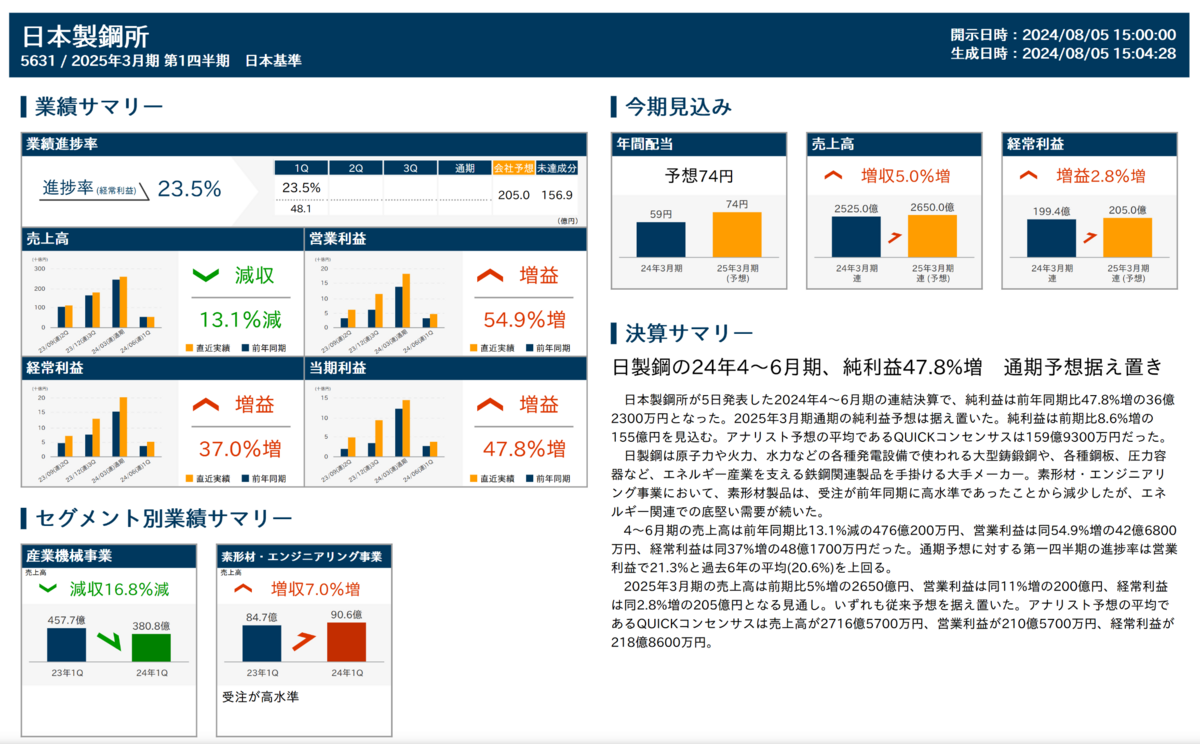Click the navy 59円 dividend bar
Image resolution: width=1200 pixels, height=744 pixels.
[x=661, y=239]
